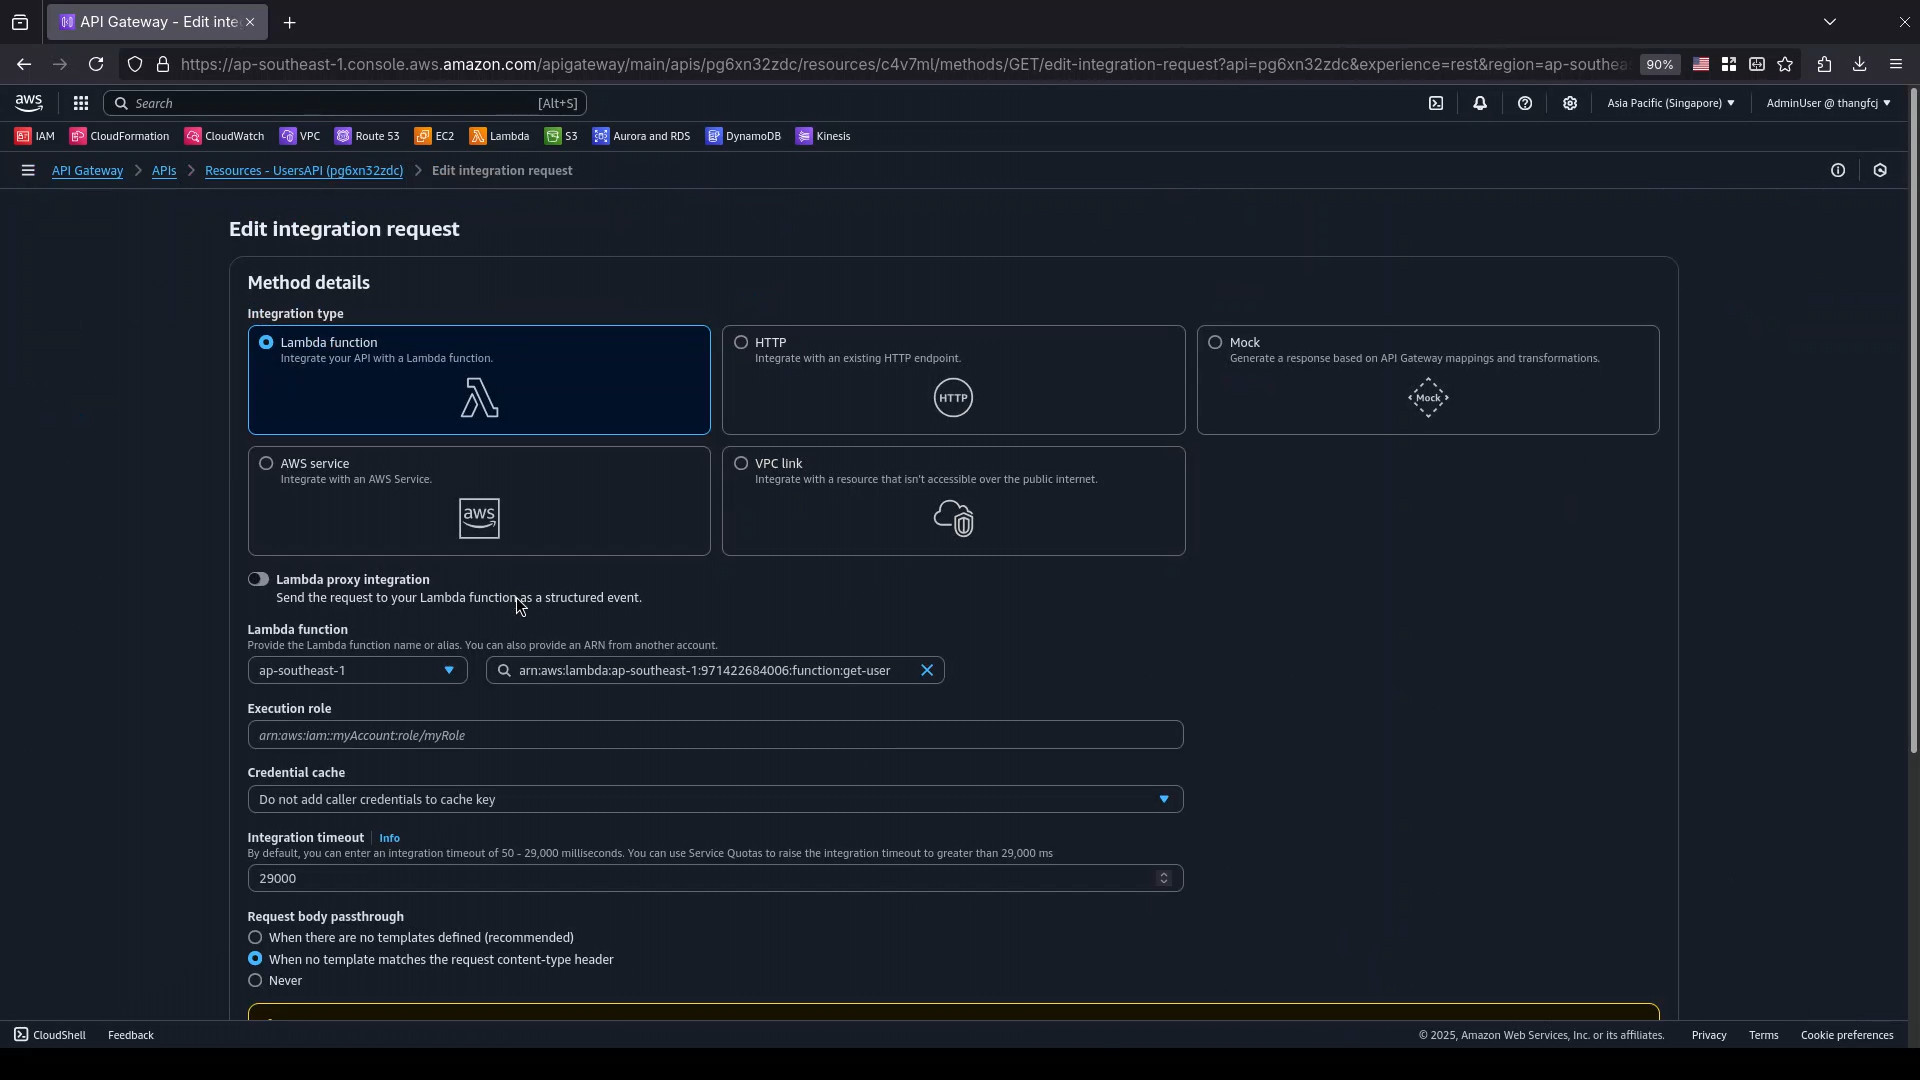Select Mock integration type
Screen dimensions: 1920x1080
[x=1428, y=380]
